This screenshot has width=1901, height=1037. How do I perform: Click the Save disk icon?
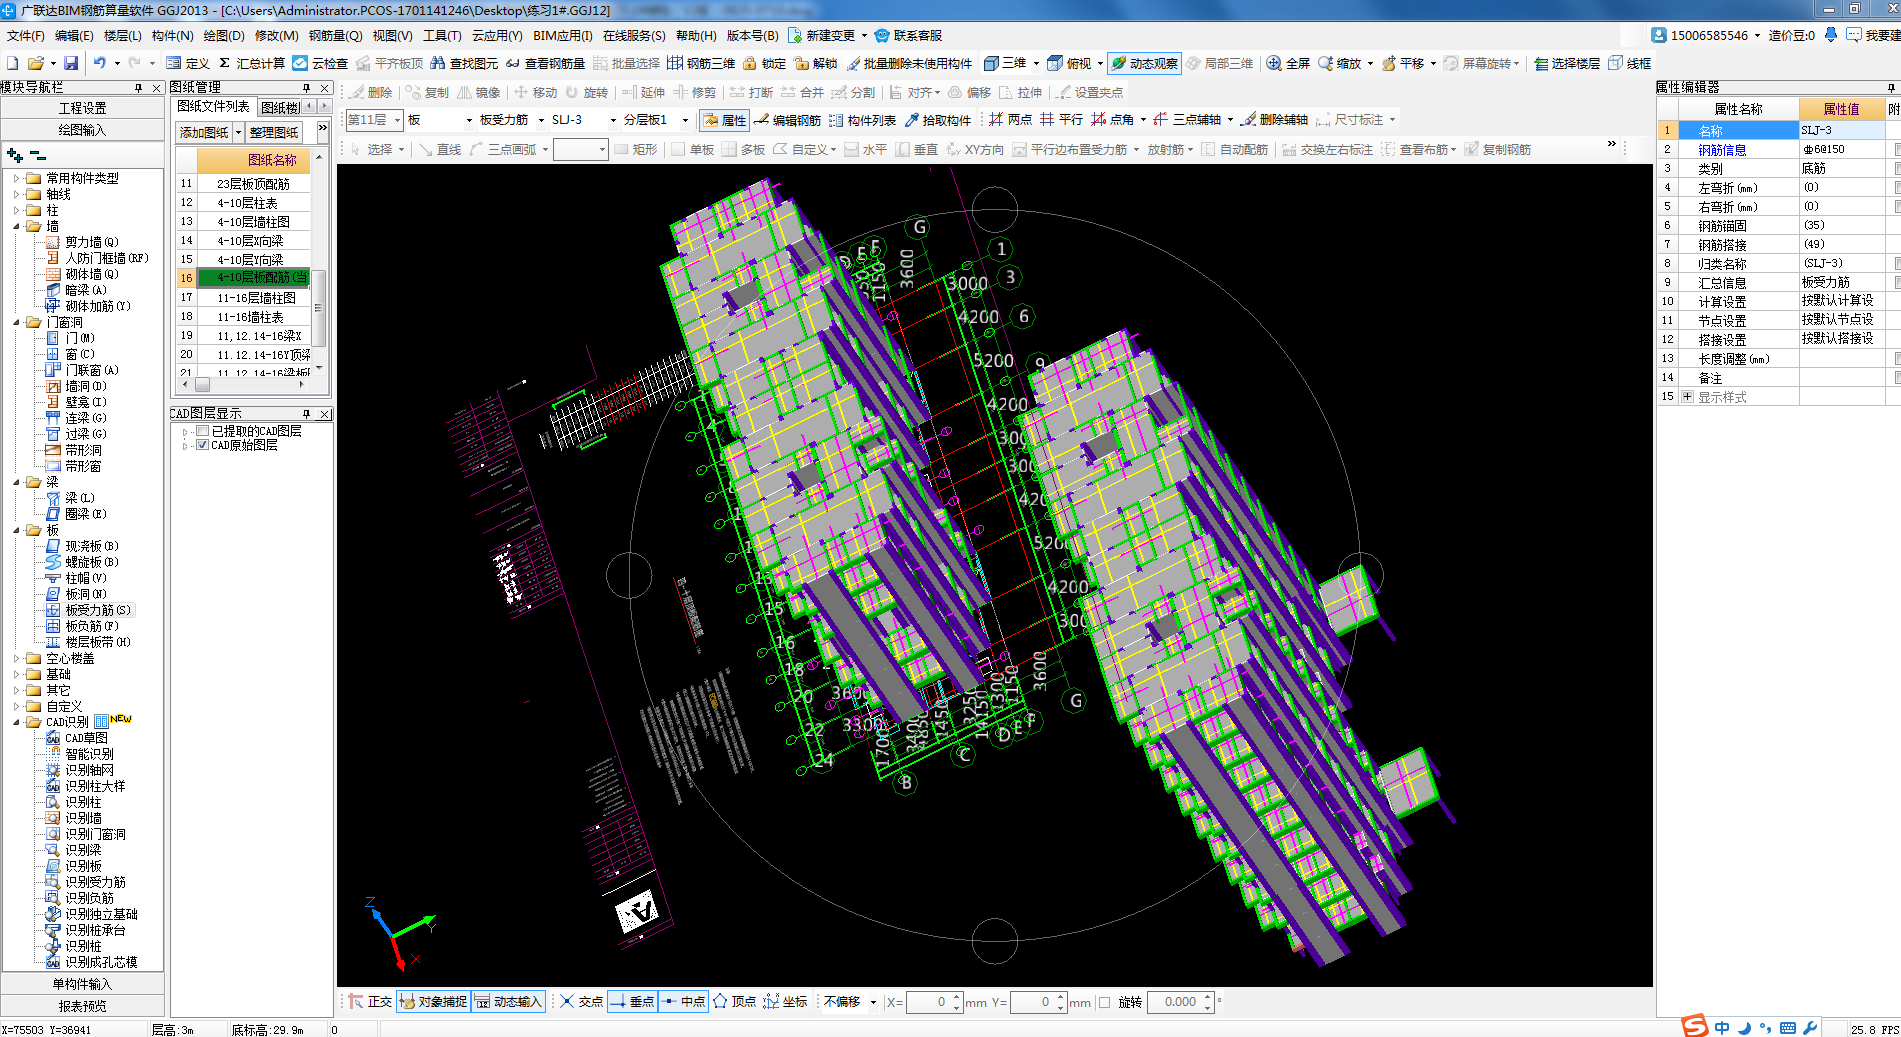pos(71,63)
